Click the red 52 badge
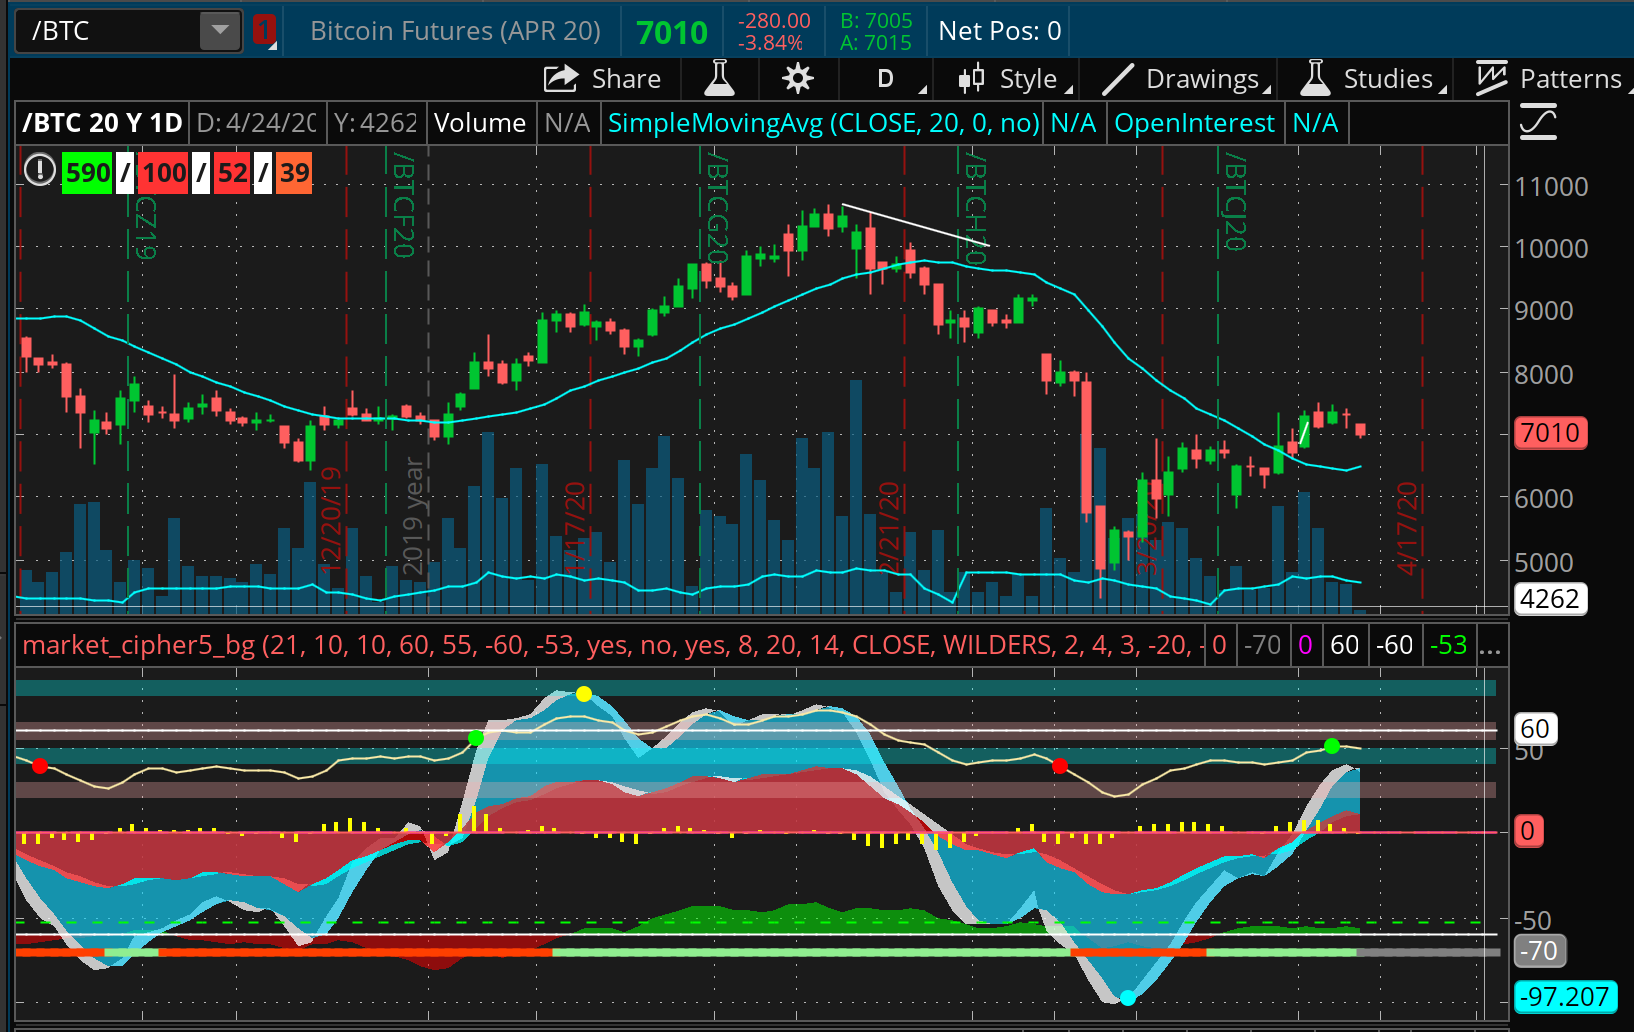Screen dimensions: 1634x1032 pos(232,172)
